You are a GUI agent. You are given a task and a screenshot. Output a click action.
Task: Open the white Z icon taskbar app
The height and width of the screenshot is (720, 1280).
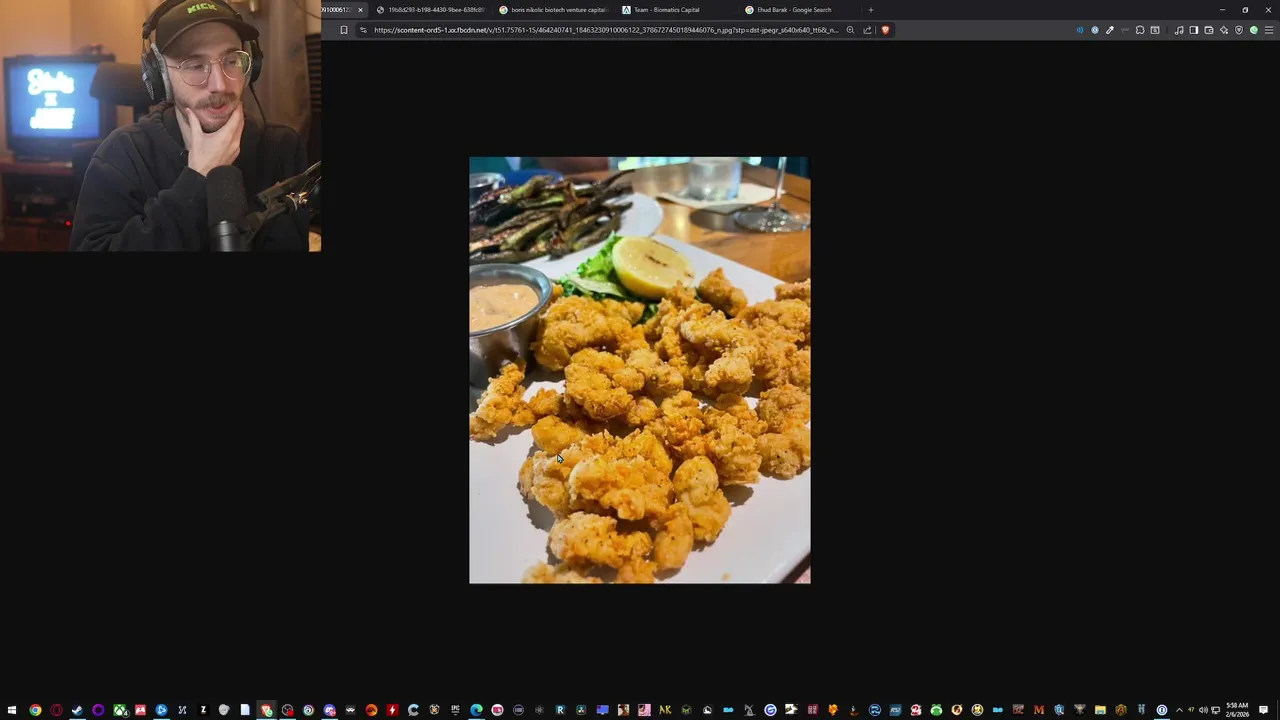point(203,710)
